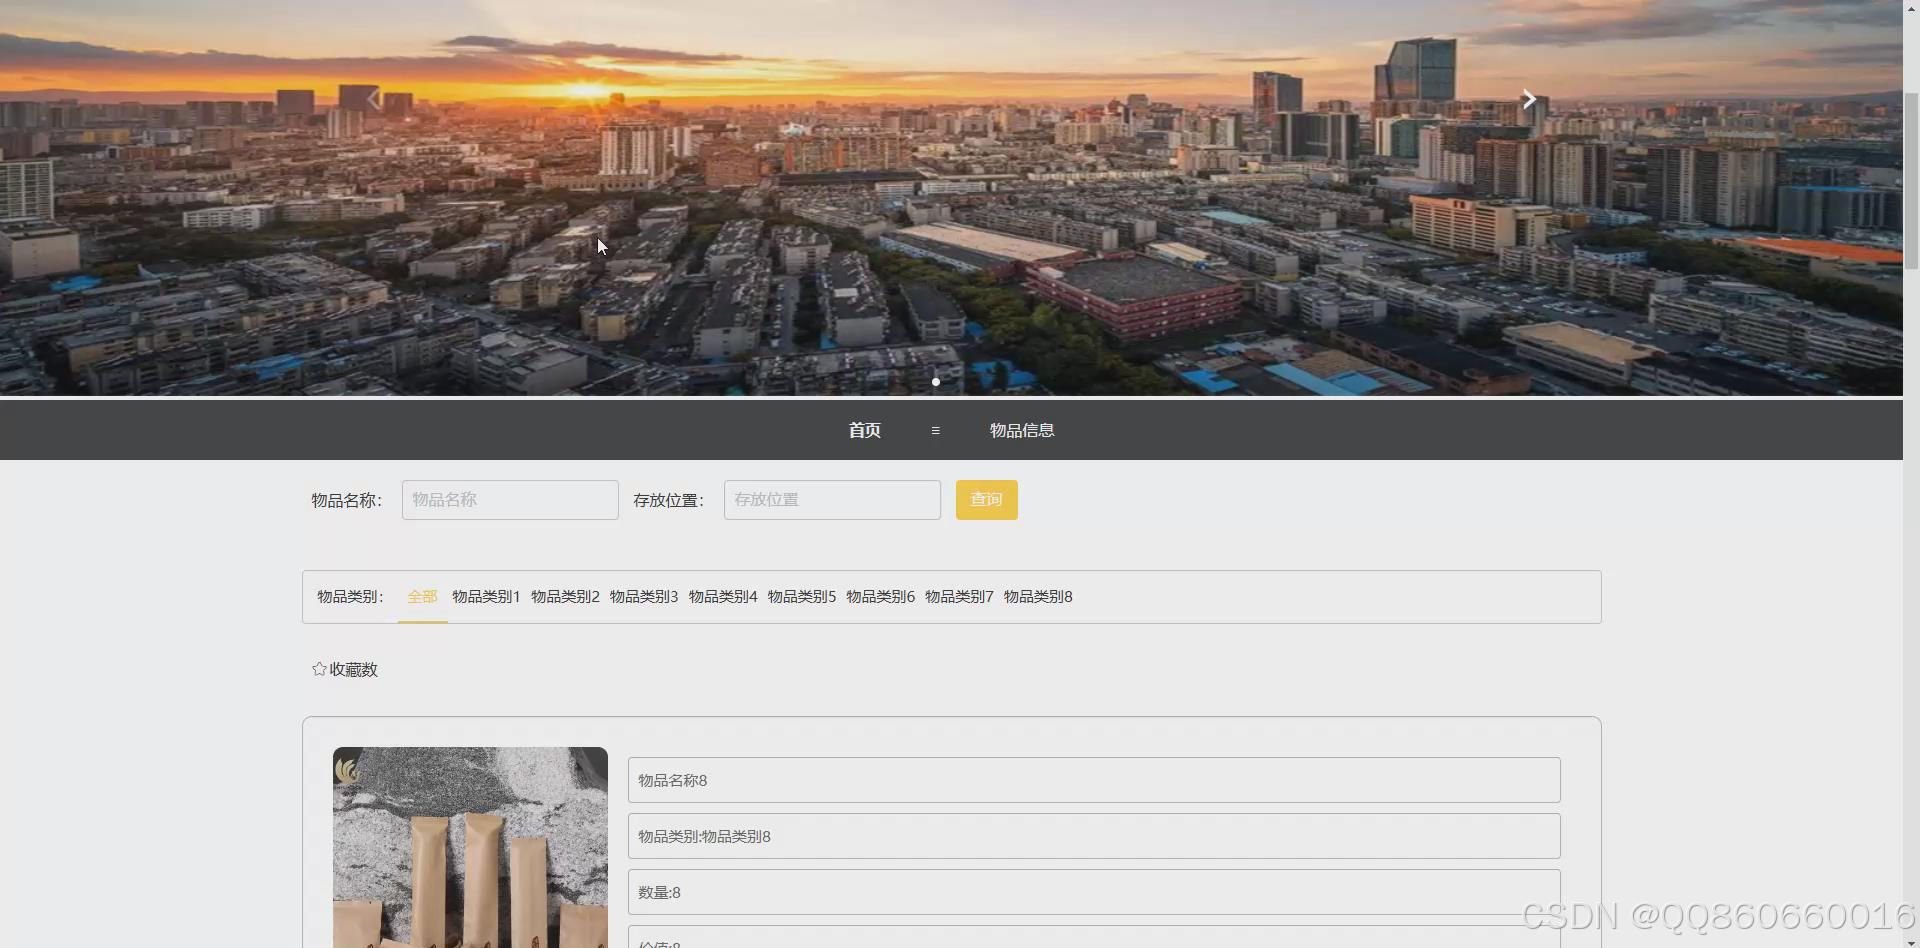The width and height of the screenshot is (1920, 948).
Task: Advance to the next carousel banner slide
Action: coord(1529,99)
